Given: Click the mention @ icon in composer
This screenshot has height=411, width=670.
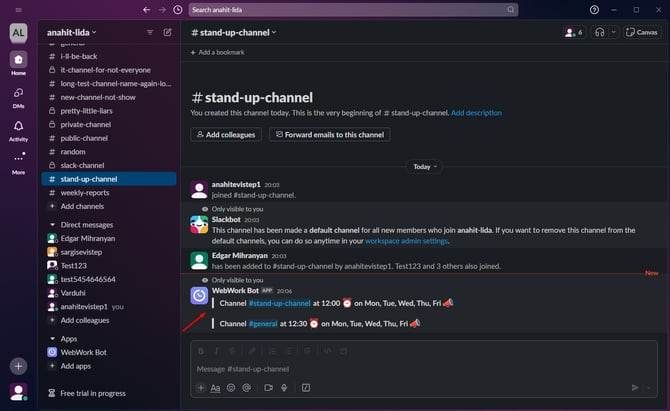Looking at the screenshot, I should 249,387.
